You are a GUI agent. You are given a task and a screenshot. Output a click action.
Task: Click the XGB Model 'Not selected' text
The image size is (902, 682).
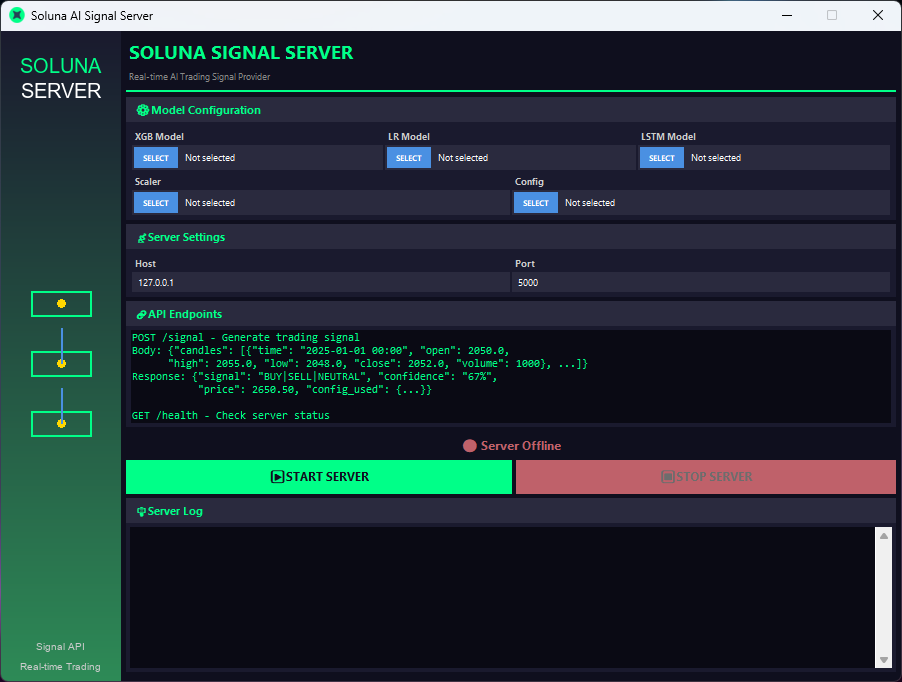210,158
